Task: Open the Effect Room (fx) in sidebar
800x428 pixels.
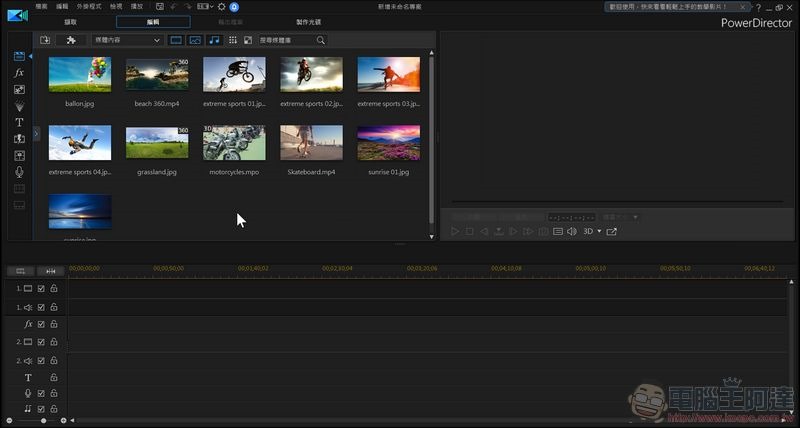Action: pyautogui.click(x=19, y=73)
